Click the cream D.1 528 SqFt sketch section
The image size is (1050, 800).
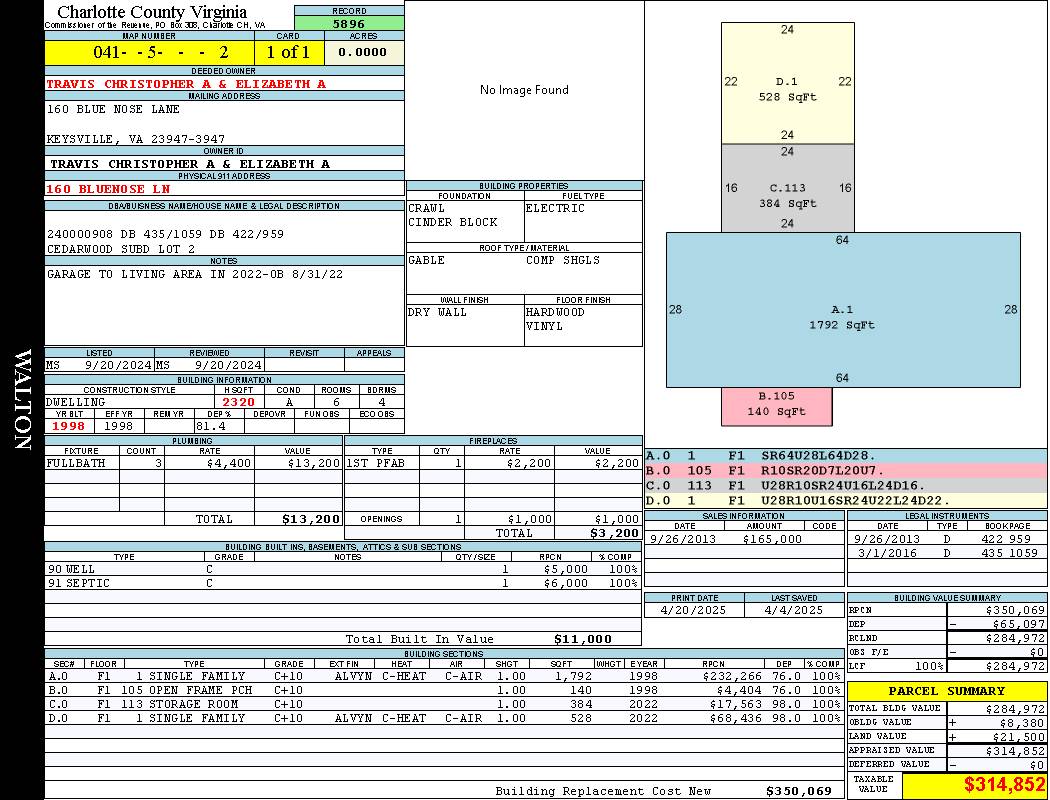tap(788, 83)
